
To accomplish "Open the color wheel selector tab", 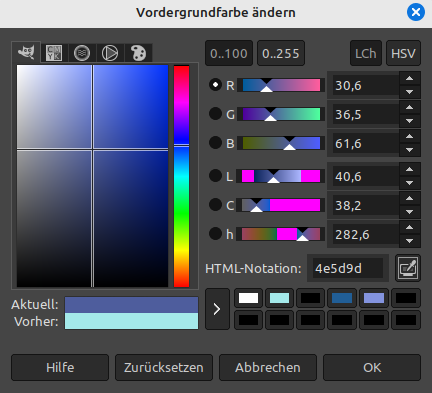I will pyautogui.click(x=110, y=53).
